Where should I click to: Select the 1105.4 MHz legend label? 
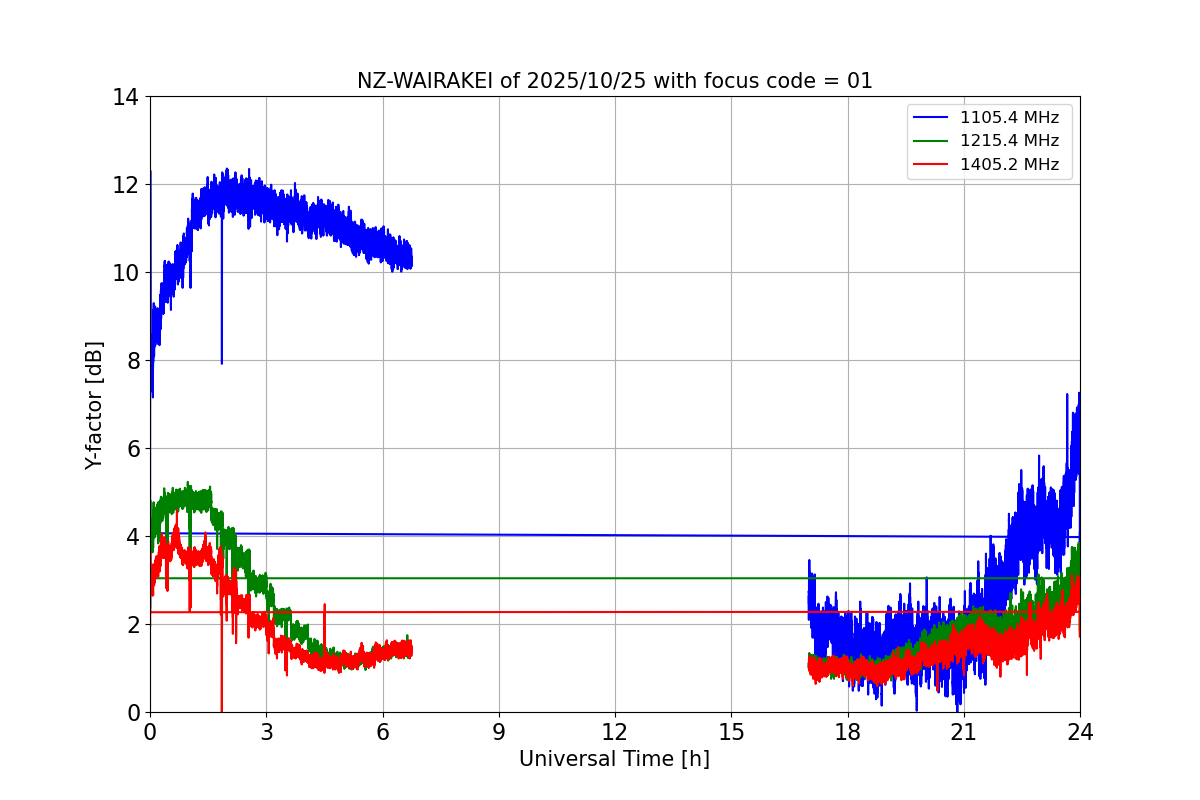coord(1009,118)
